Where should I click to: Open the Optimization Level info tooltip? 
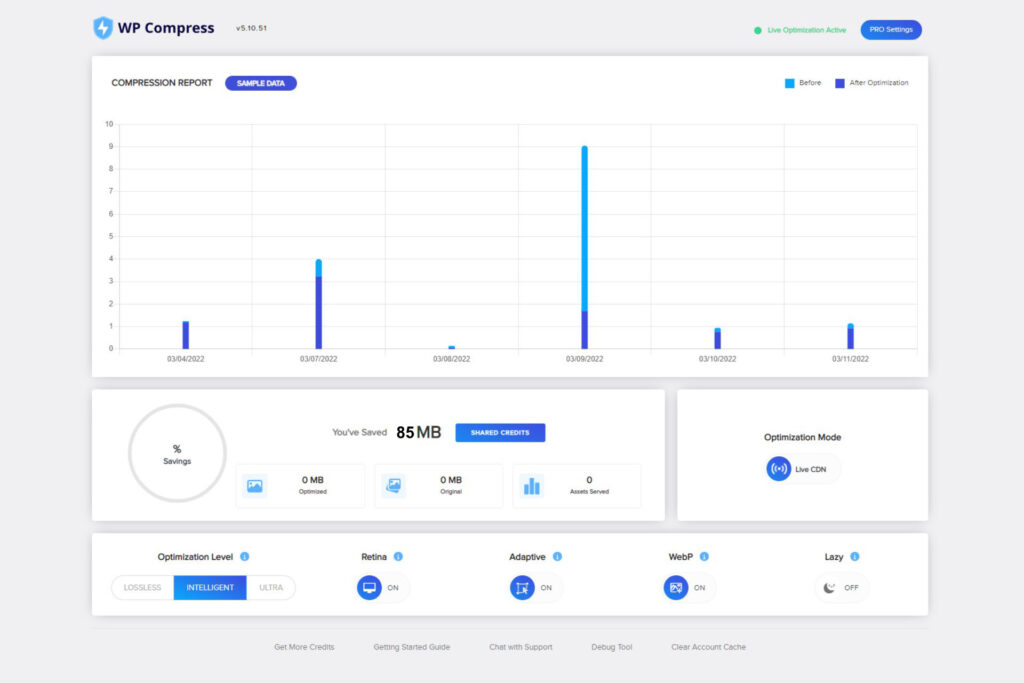click(245, 556)
